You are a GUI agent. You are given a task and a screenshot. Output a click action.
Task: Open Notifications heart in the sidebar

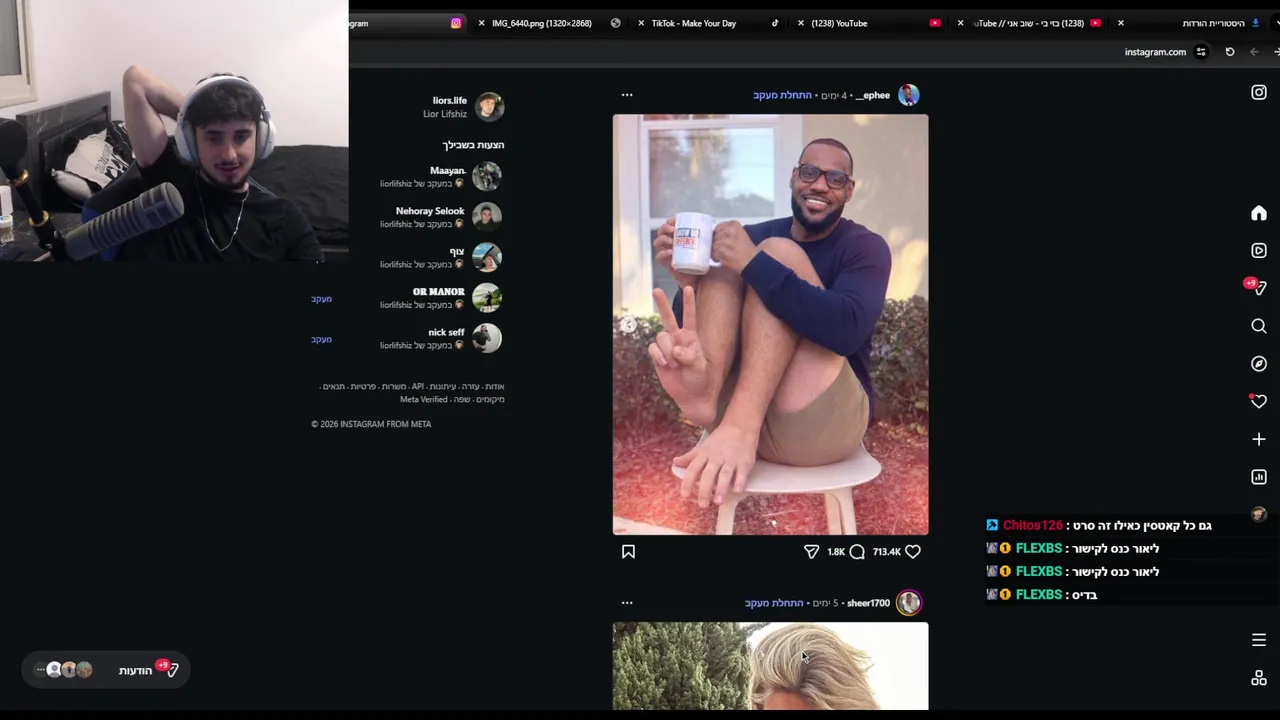pyautogui.click(x=1258, y=401)
